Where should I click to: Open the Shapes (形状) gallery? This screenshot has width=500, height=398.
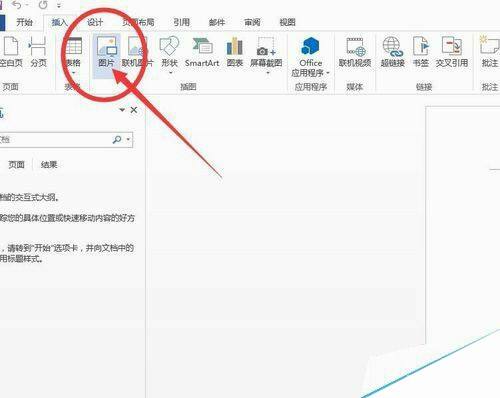pos(169,55)
